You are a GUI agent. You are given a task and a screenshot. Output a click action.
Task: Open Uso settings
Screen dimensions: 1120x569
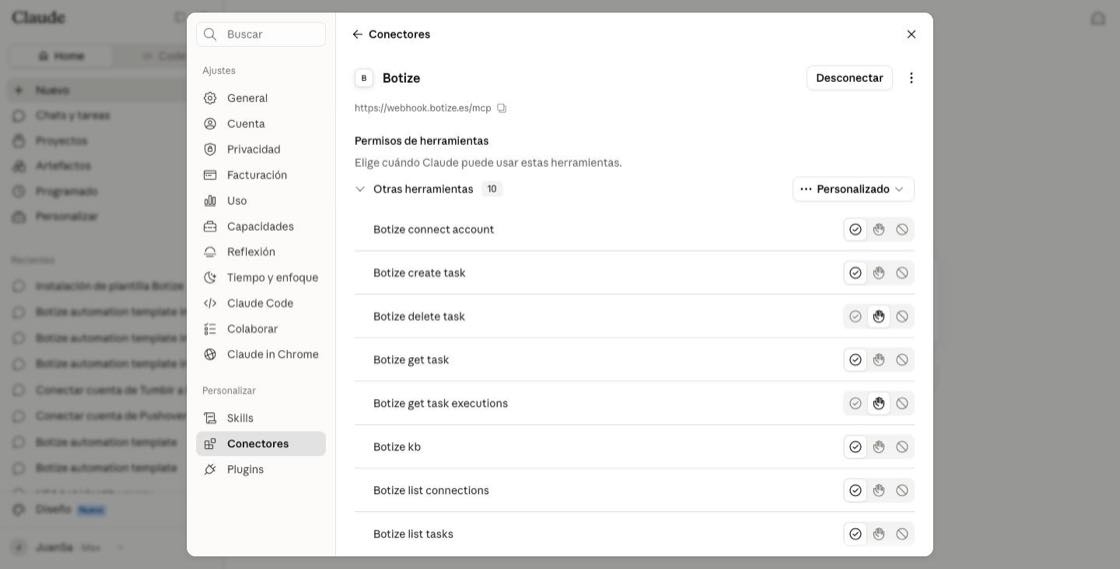261,201
